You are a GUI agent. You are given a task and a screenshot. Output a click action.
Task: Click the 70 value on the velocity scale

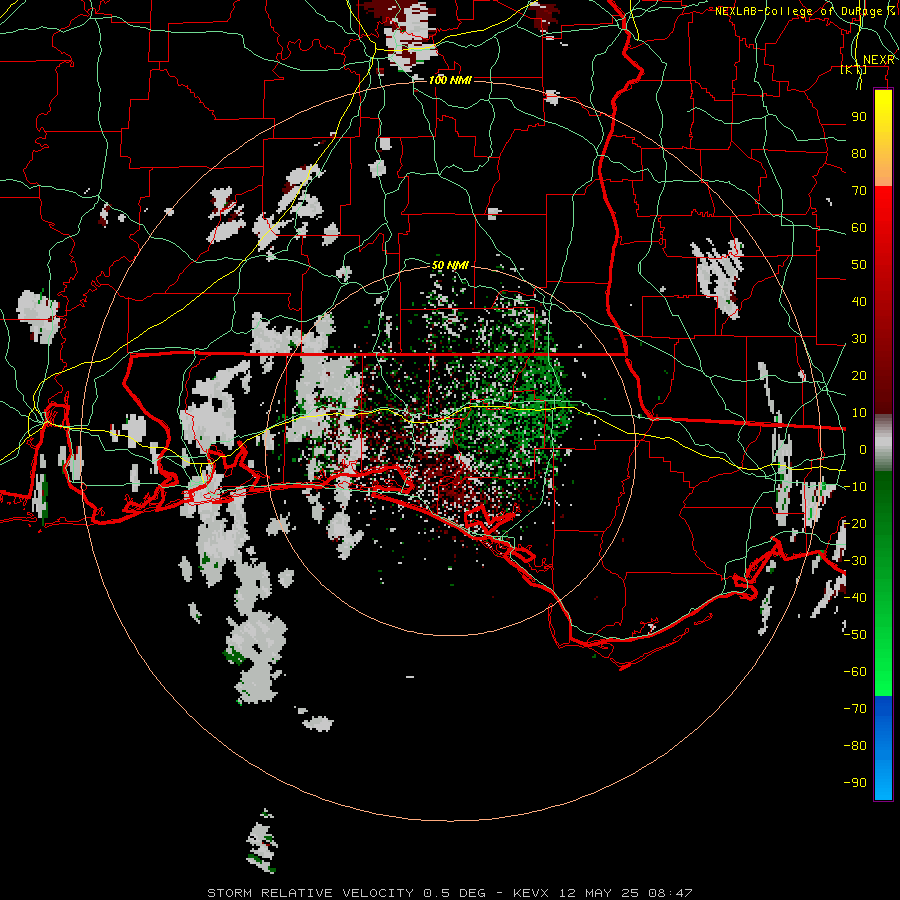click(x=859, y=191)
